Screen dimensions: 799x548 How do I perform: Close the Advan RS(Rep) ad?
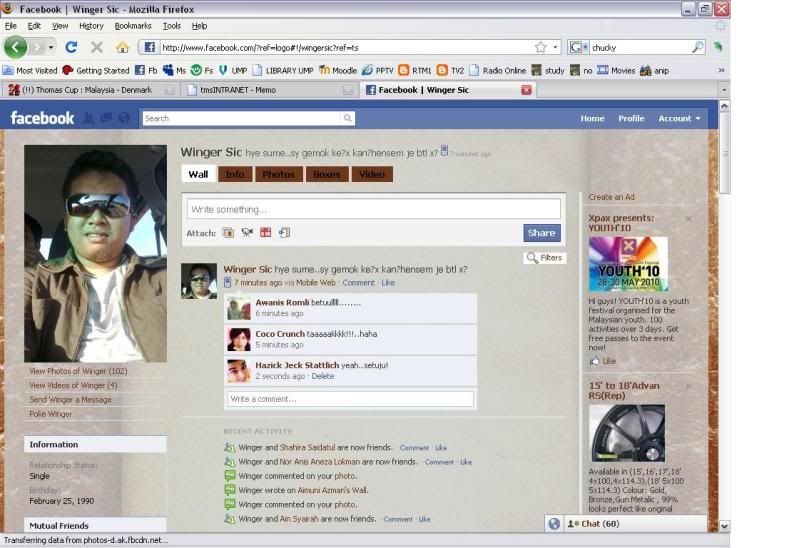coord(688,386)
